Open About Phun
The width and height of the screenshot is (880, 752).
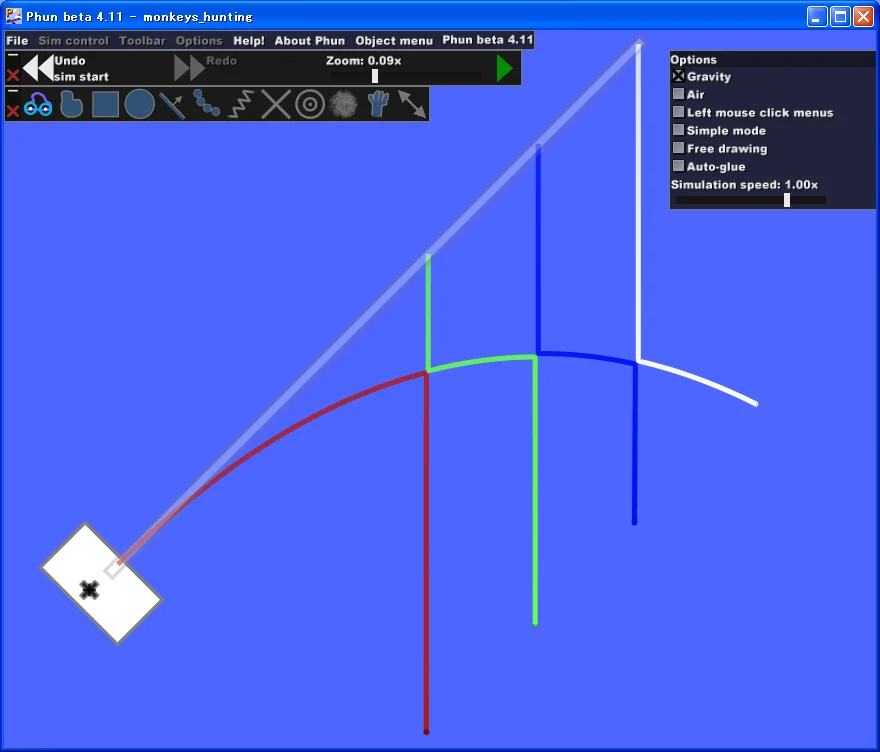[309, 41]
